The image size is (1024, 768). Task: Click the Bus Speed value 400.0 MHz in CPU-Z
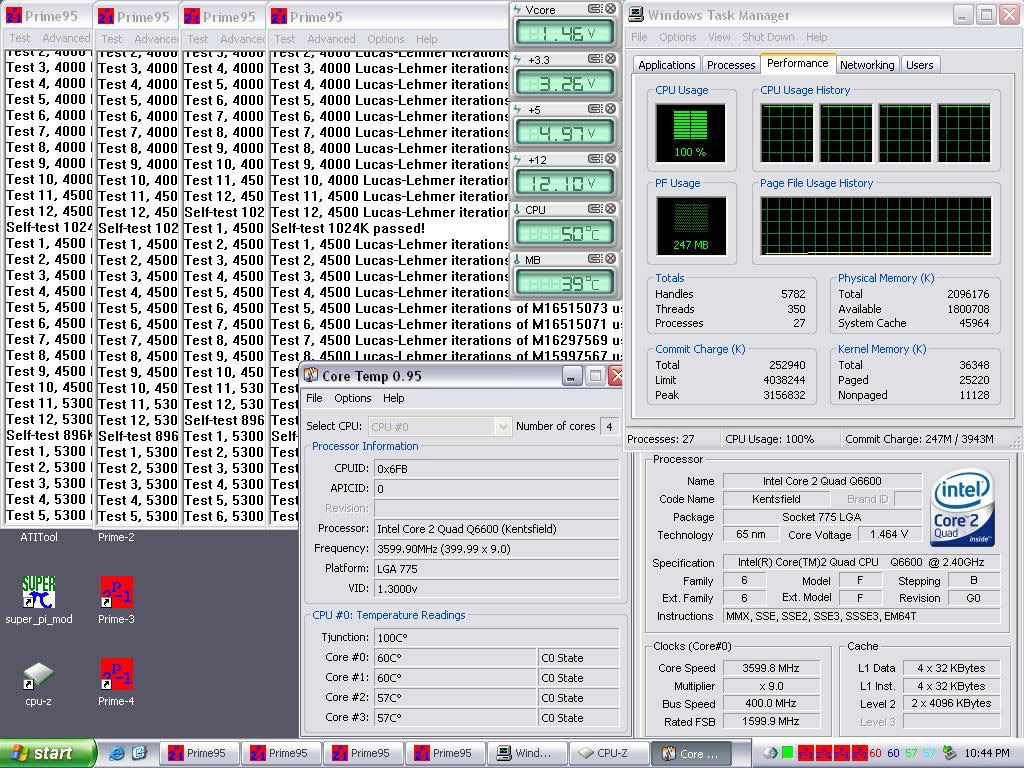pos(770,703)
